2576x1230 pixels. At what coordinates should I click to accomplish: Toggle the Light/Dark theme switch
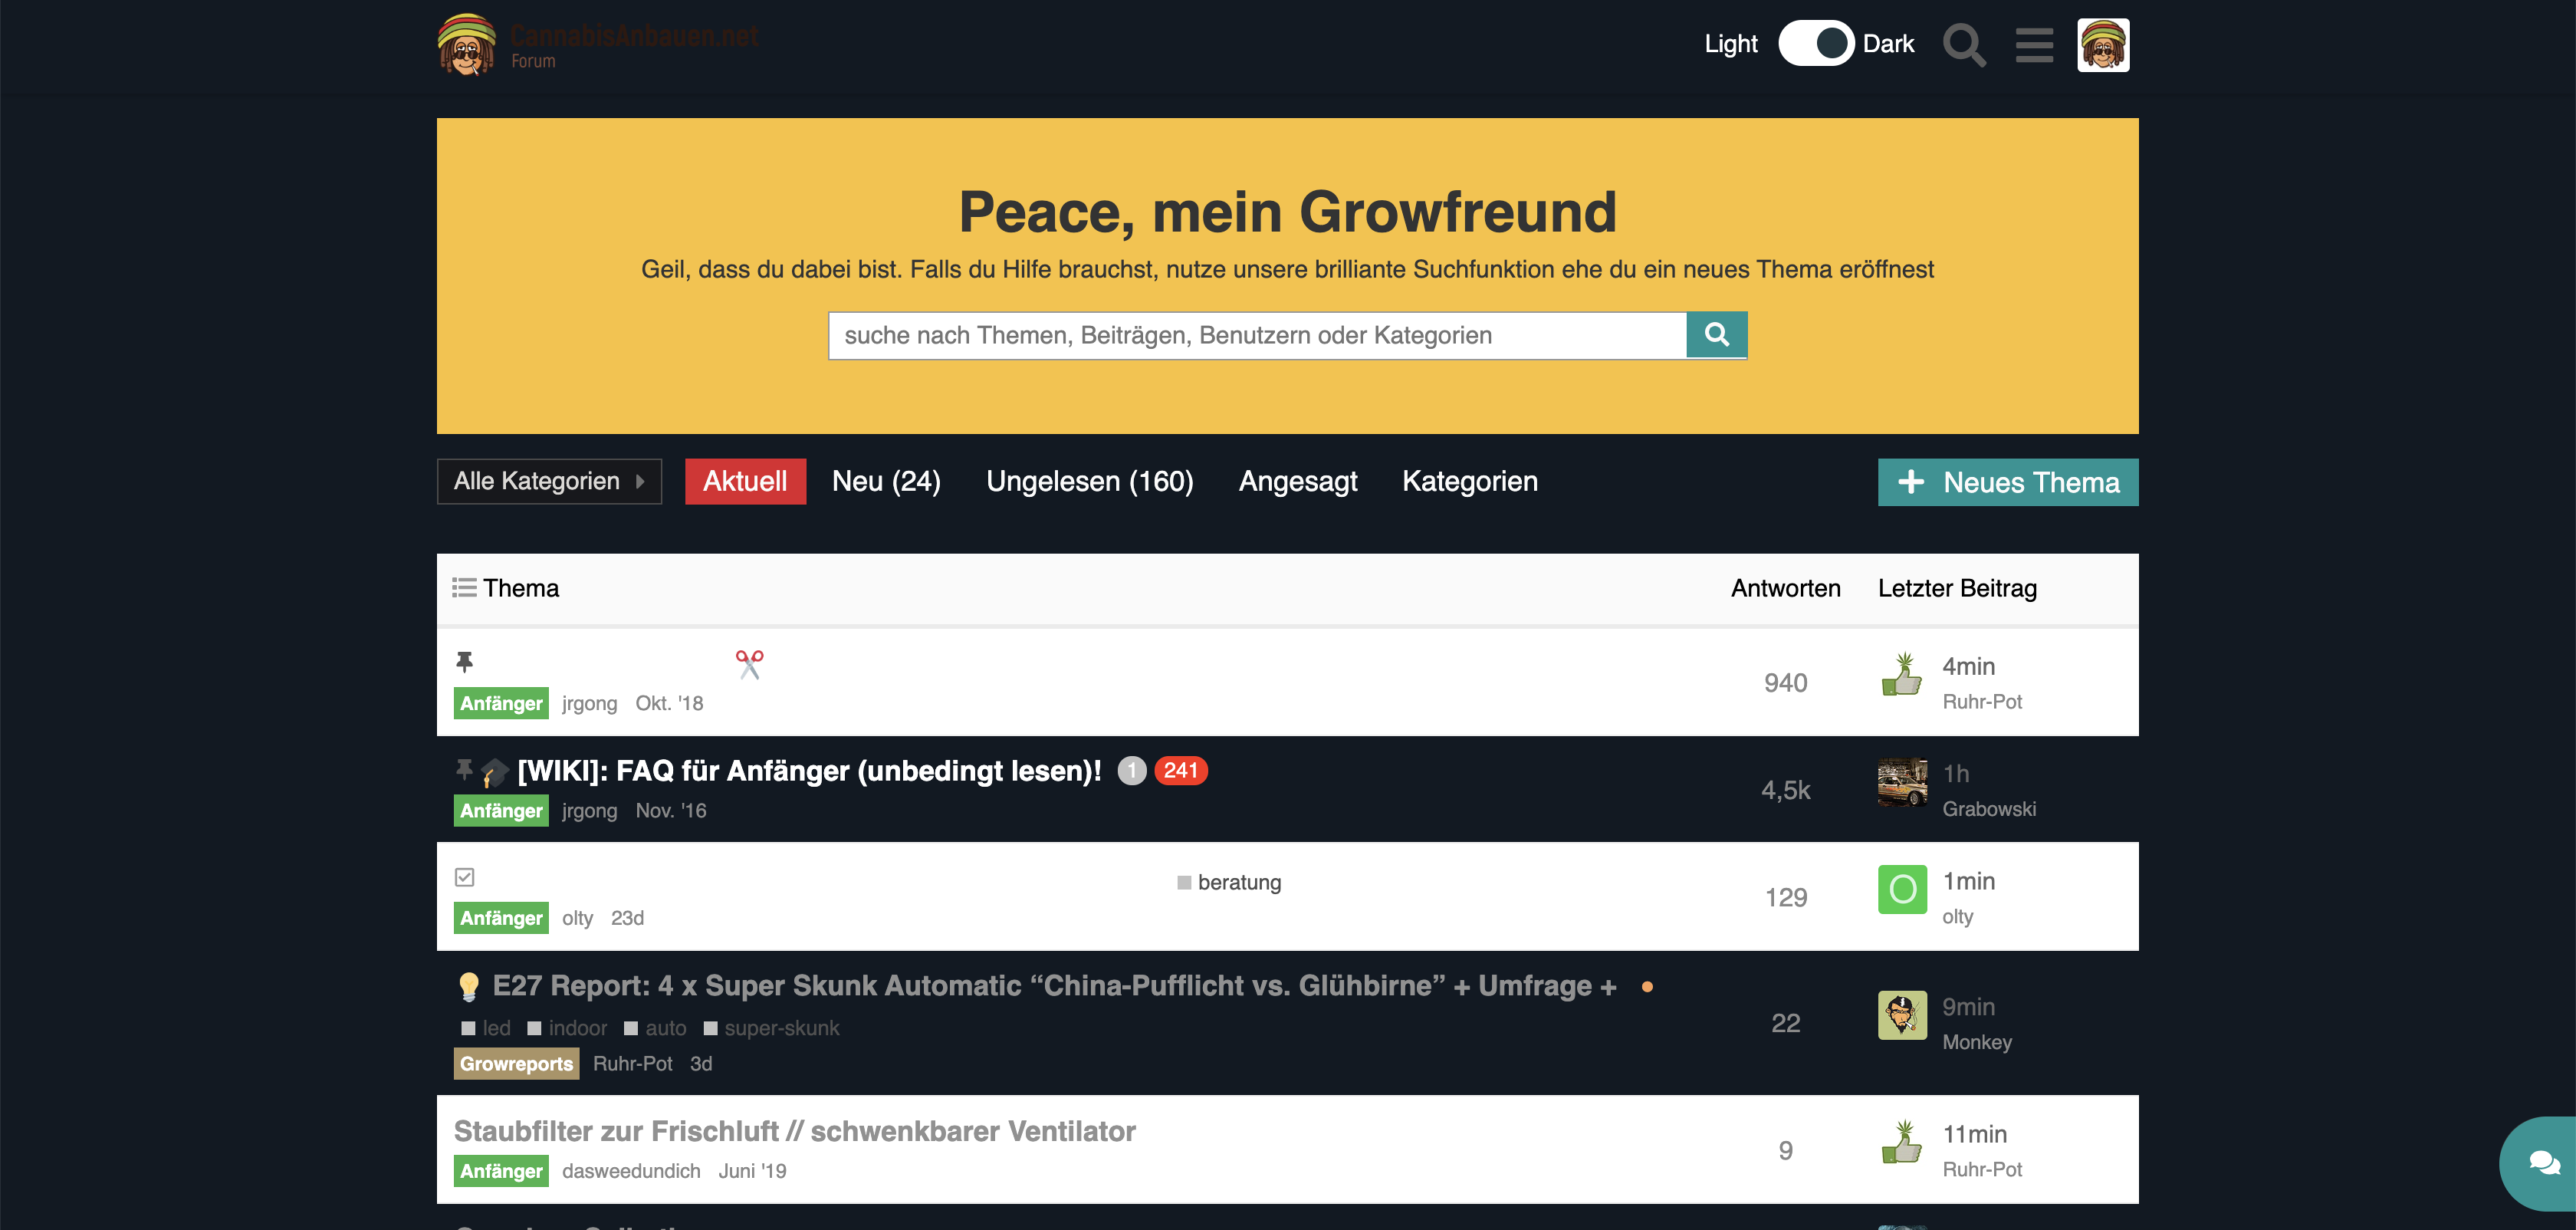click(1815, 44)
